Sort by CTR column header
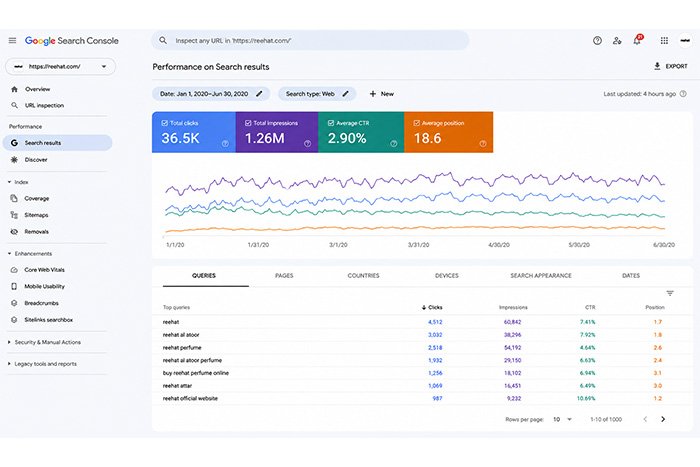 click(590, 307)
